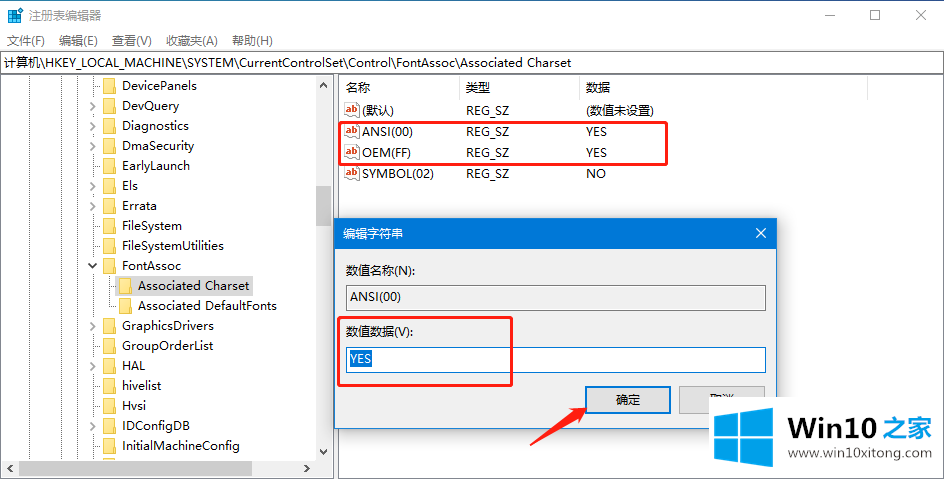Viewport: 944px width, 479px height.
Task: Close the 编辑字符串 dialog
Action: click(761, 233)
